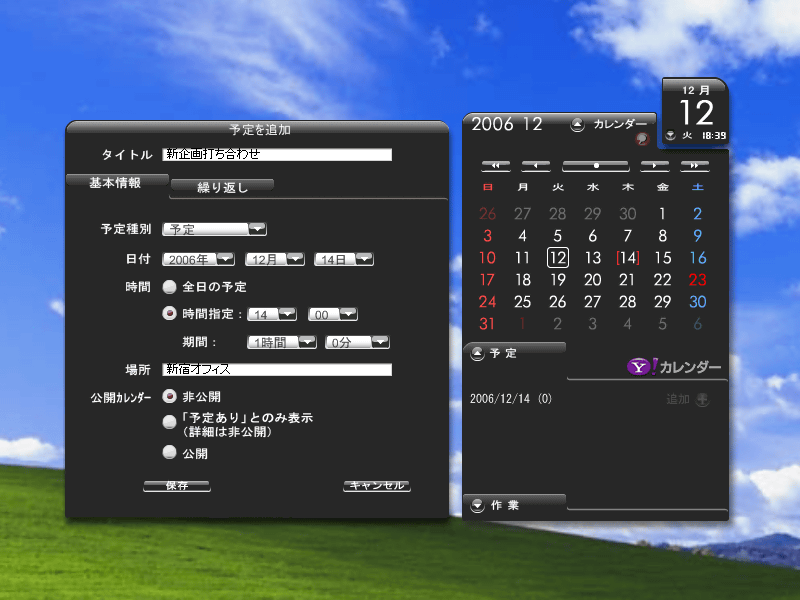Select date 29 in last December row
This screenshot has height=600, width=800.
point(662,302)
